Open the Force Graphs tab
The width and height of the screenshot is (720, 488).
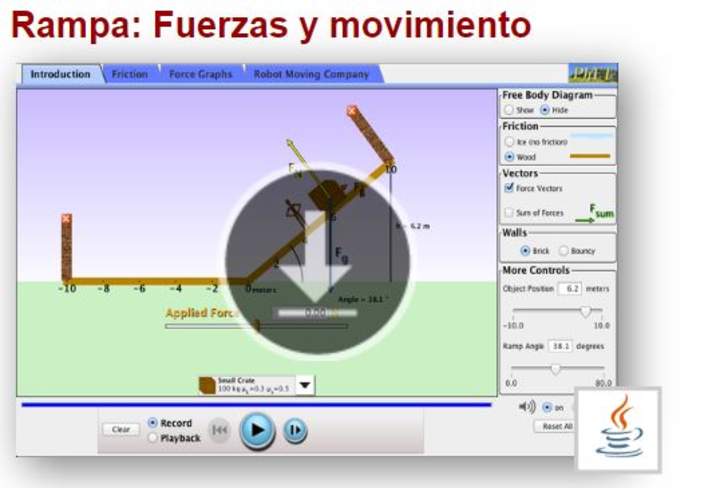click(200, 74)
